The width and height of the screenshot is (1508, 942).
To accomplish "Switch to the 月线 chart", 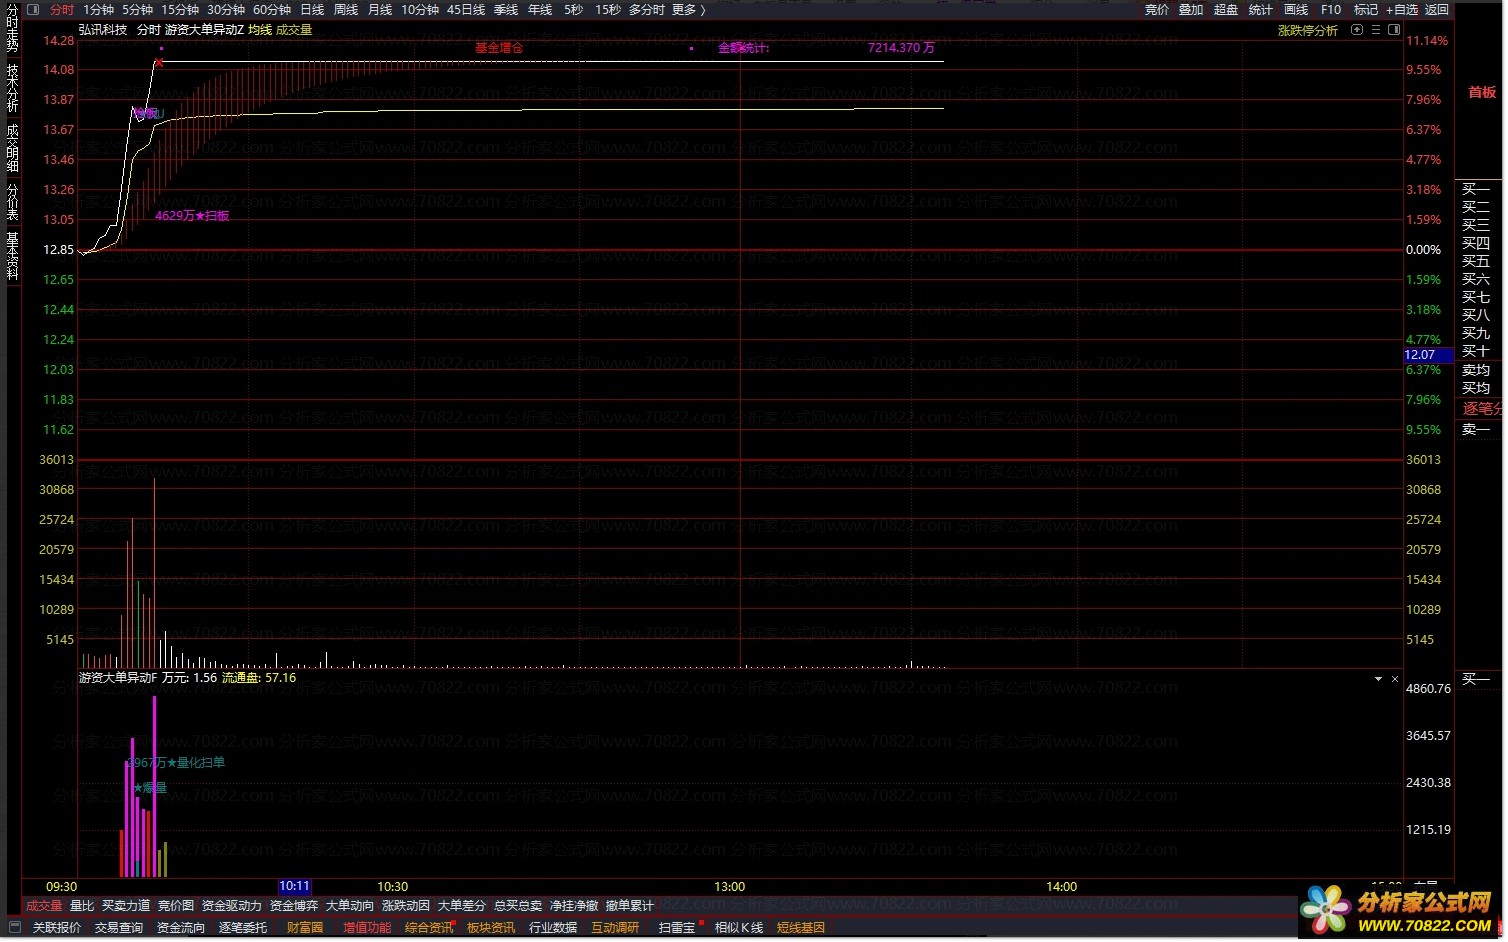I will [x=380, y=10].
